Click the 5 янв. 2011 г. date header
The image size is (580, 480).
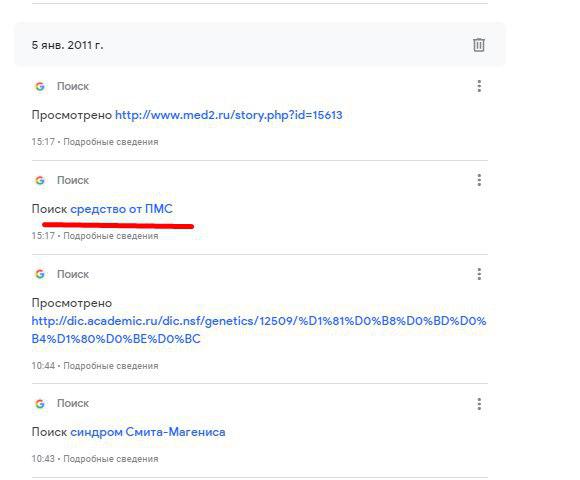(x=67, y=45)
